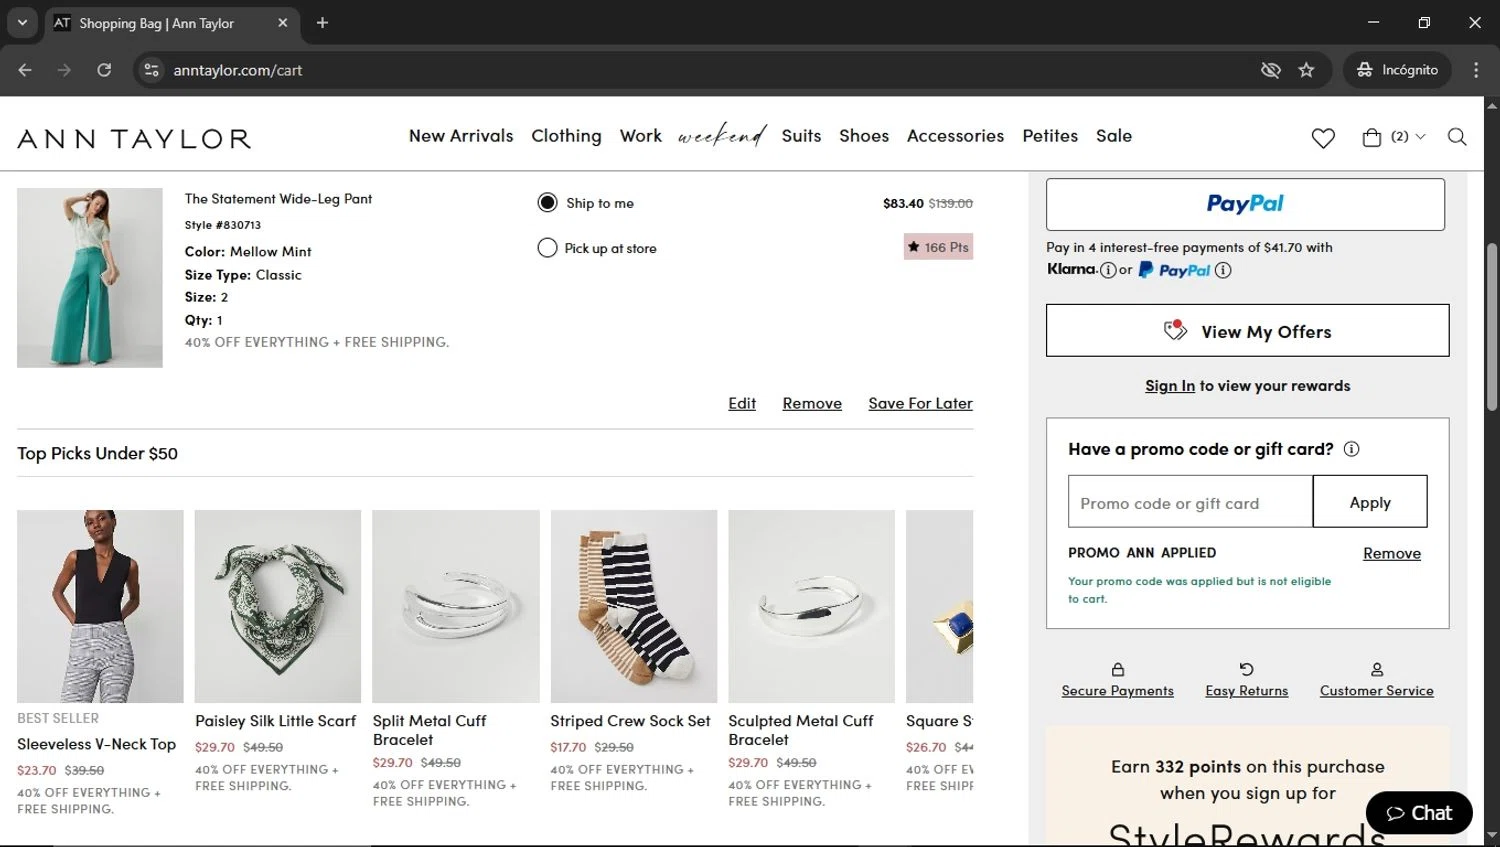Image resolution: width=1500 pixels, height=847 pixels.
Task: Open the Striped Crew Sock Set image
Action: (634, 606)
